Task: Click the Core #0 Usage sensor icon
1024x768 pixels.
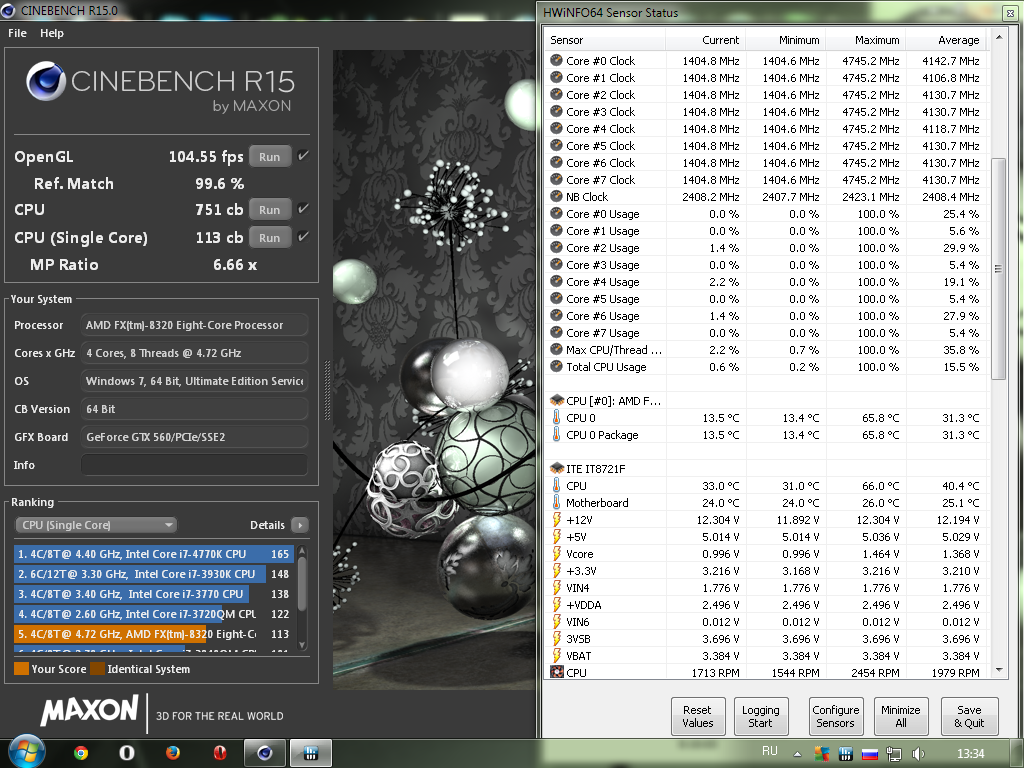Action: point(556,213)
